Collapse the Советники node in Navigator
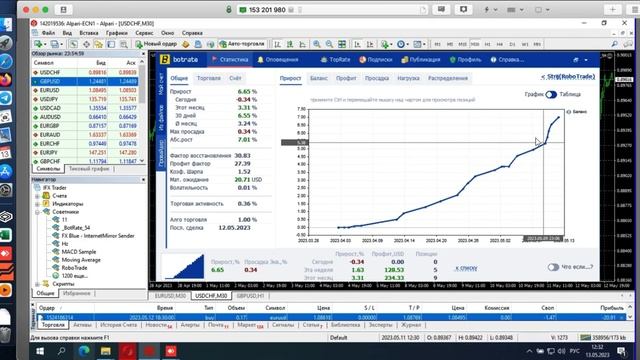The width and height of the screenshot is (640, 360). (x=37, y=212)
